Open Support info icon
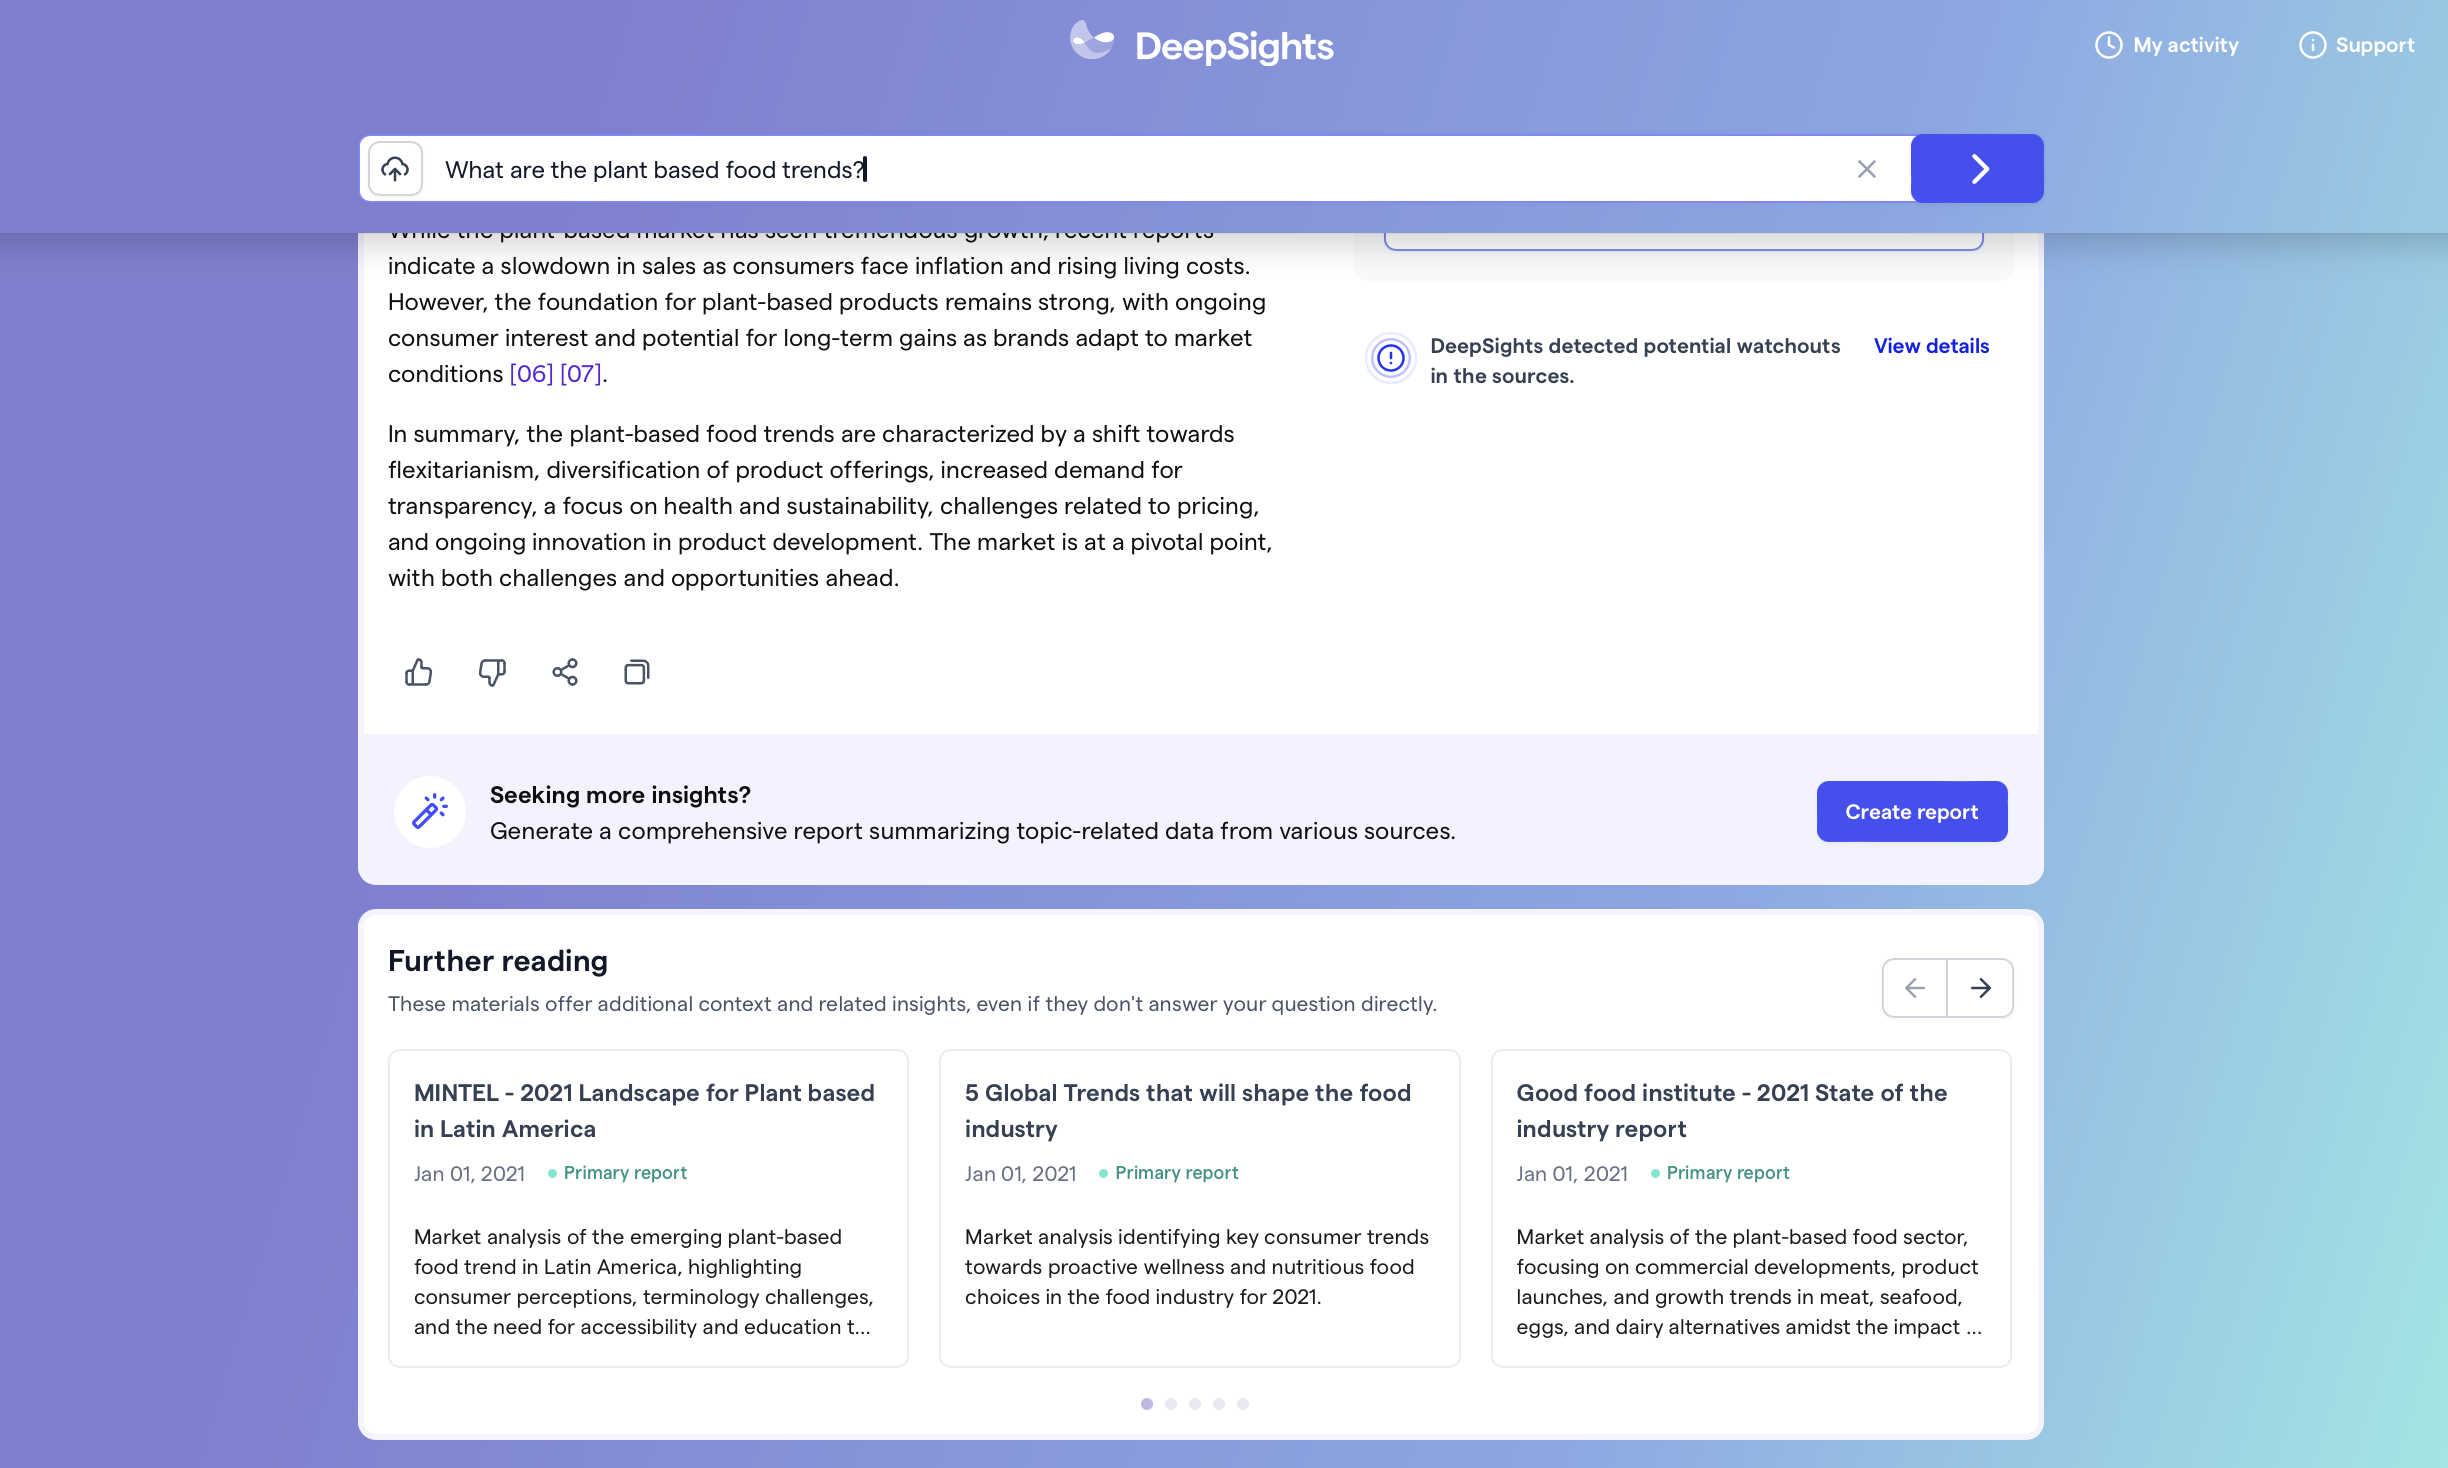This screenshot has width=2448, height=1468. click(x=2312, y=45)
